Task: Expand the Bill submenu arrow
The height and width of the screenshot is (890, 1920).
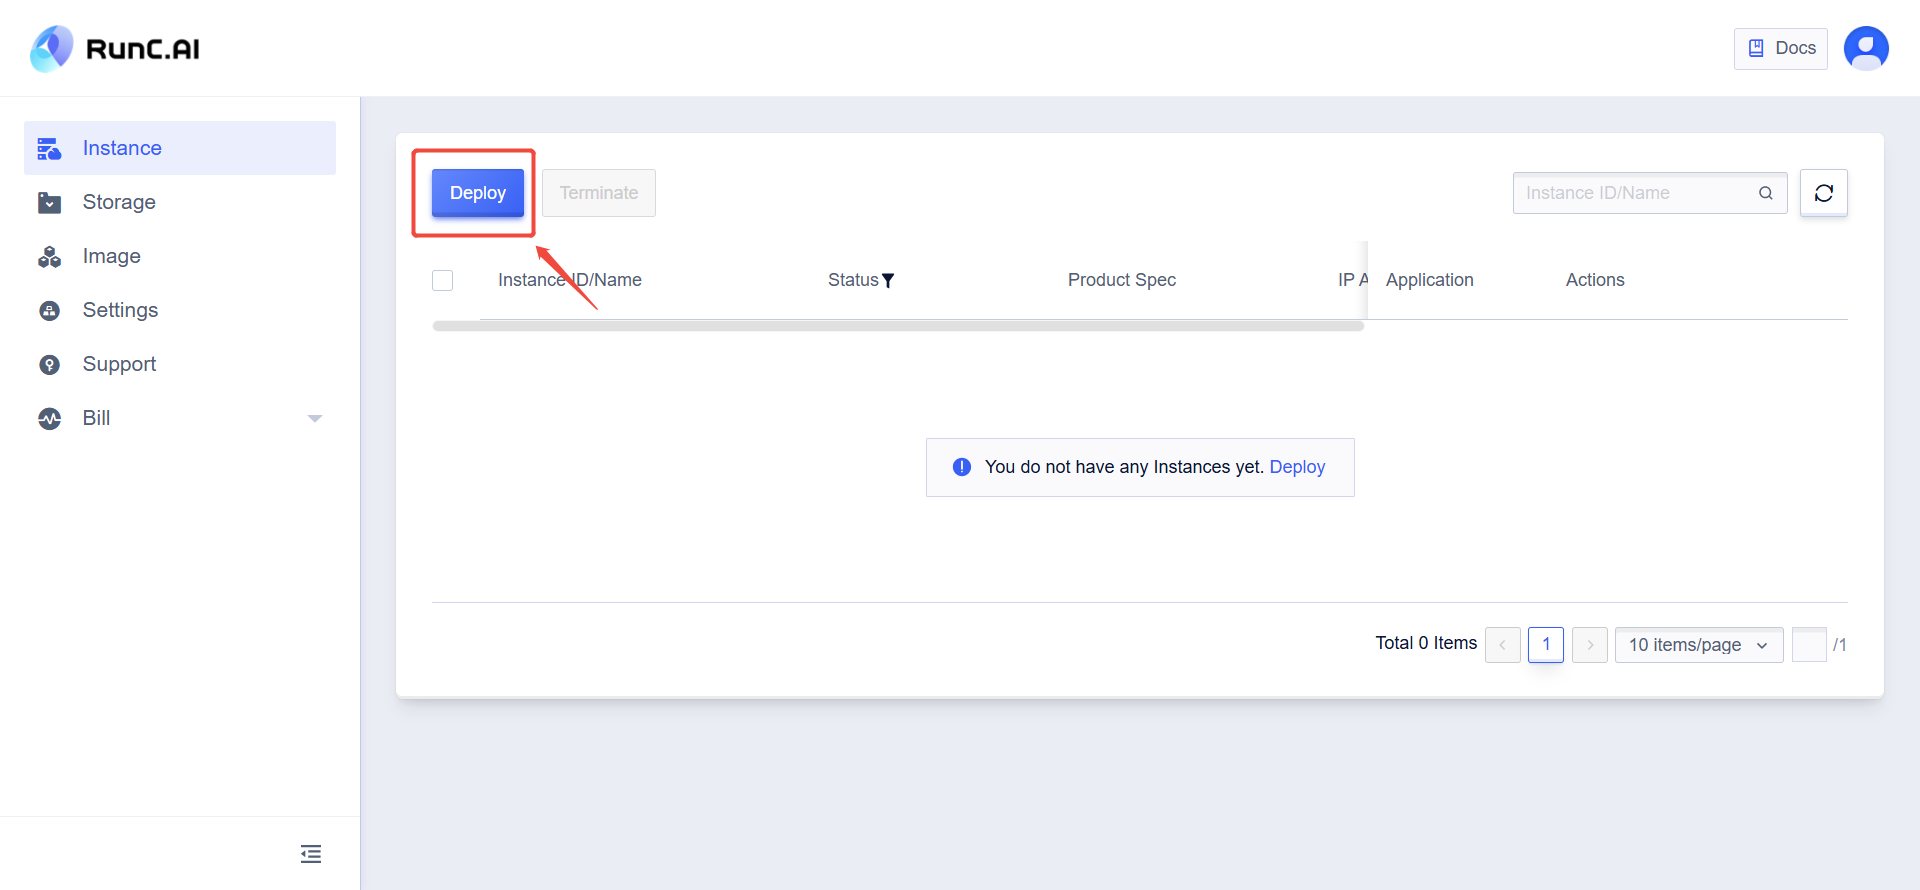Action: [x=315, y=419]
